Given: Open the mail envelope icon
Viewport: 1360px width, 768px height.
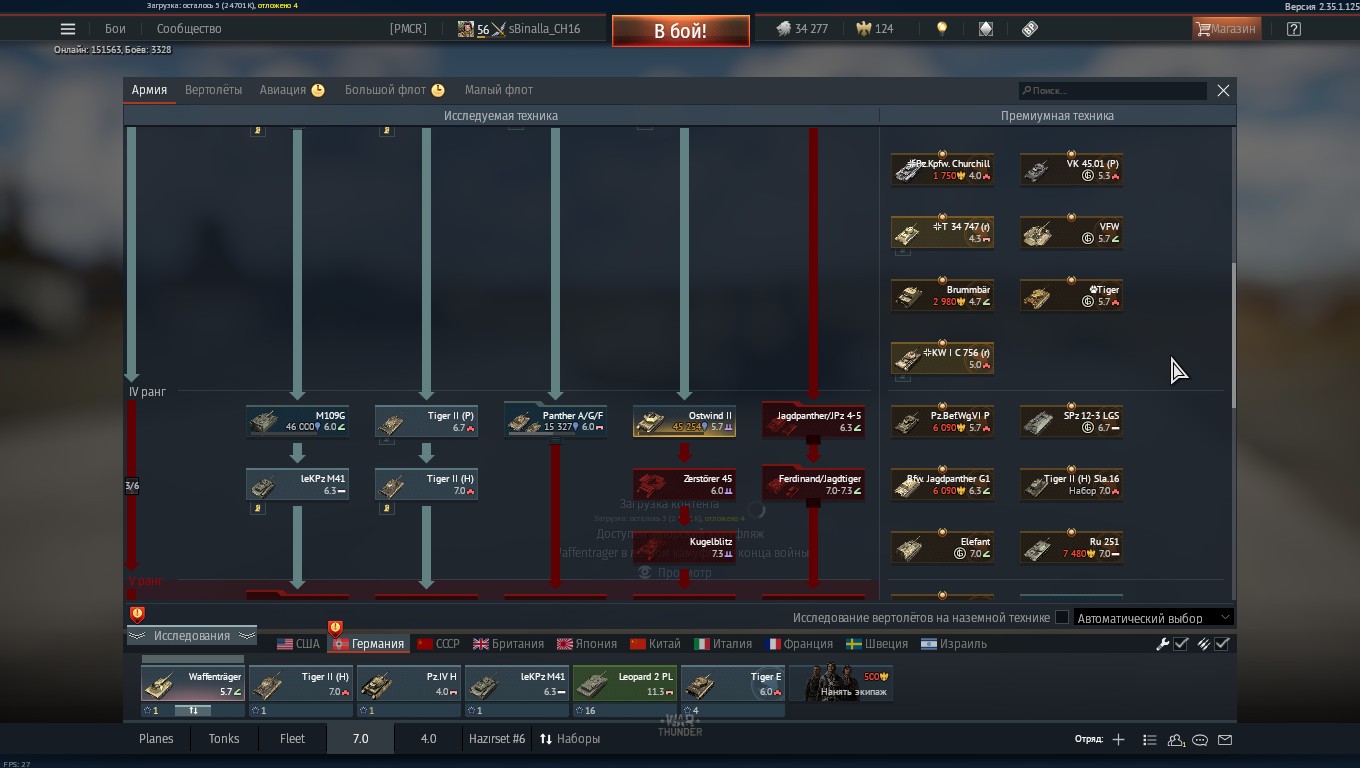Looking at the screenshot, I should tap(1225, 740).
